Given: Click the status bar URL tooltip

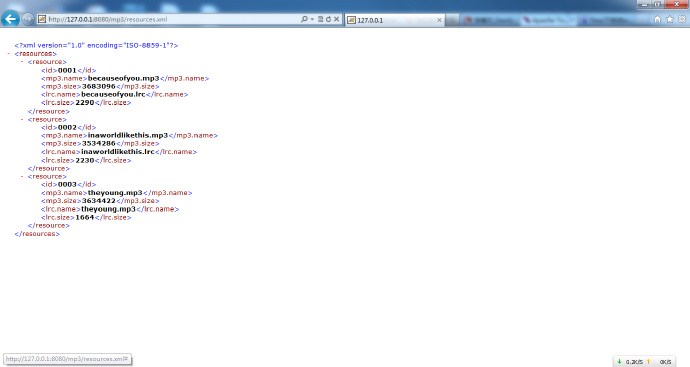Looking at the screenshot, I should point(67,359).
